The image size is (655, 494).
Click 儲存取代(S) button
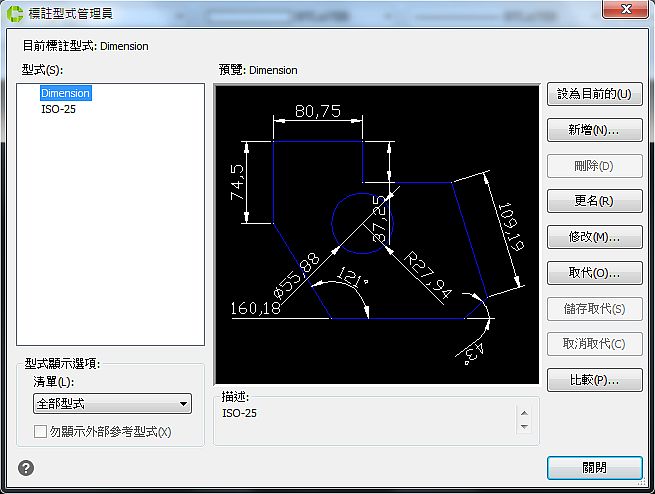click(594, 309)
